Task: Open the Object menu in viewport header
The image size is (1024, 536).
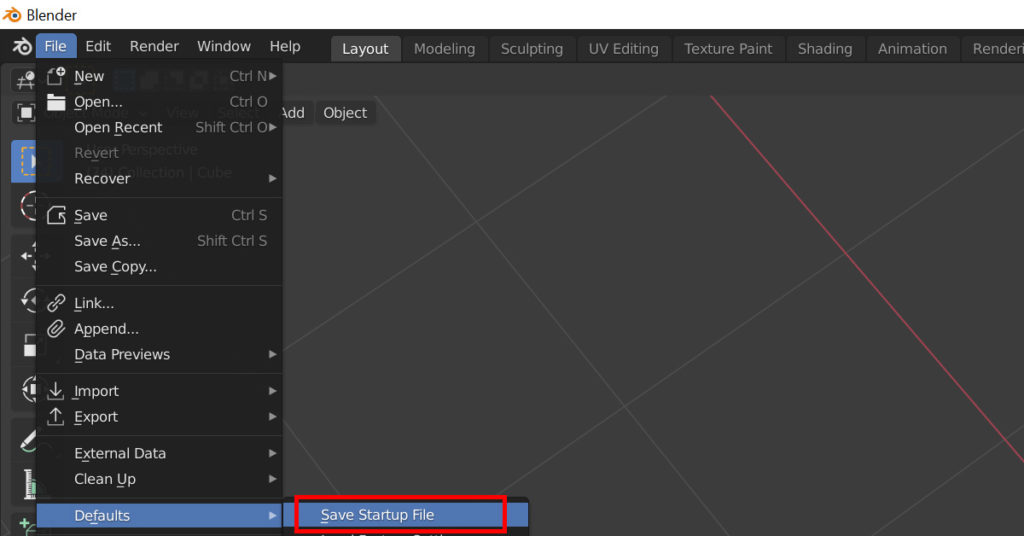Action: [x=345, y=113]
